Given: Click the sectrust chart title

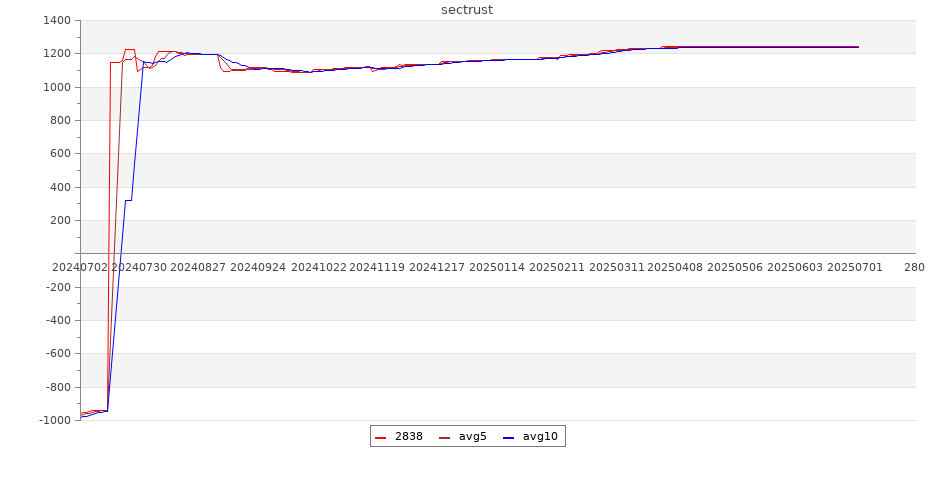Looking at the screenshot, I should coord(467,10).
